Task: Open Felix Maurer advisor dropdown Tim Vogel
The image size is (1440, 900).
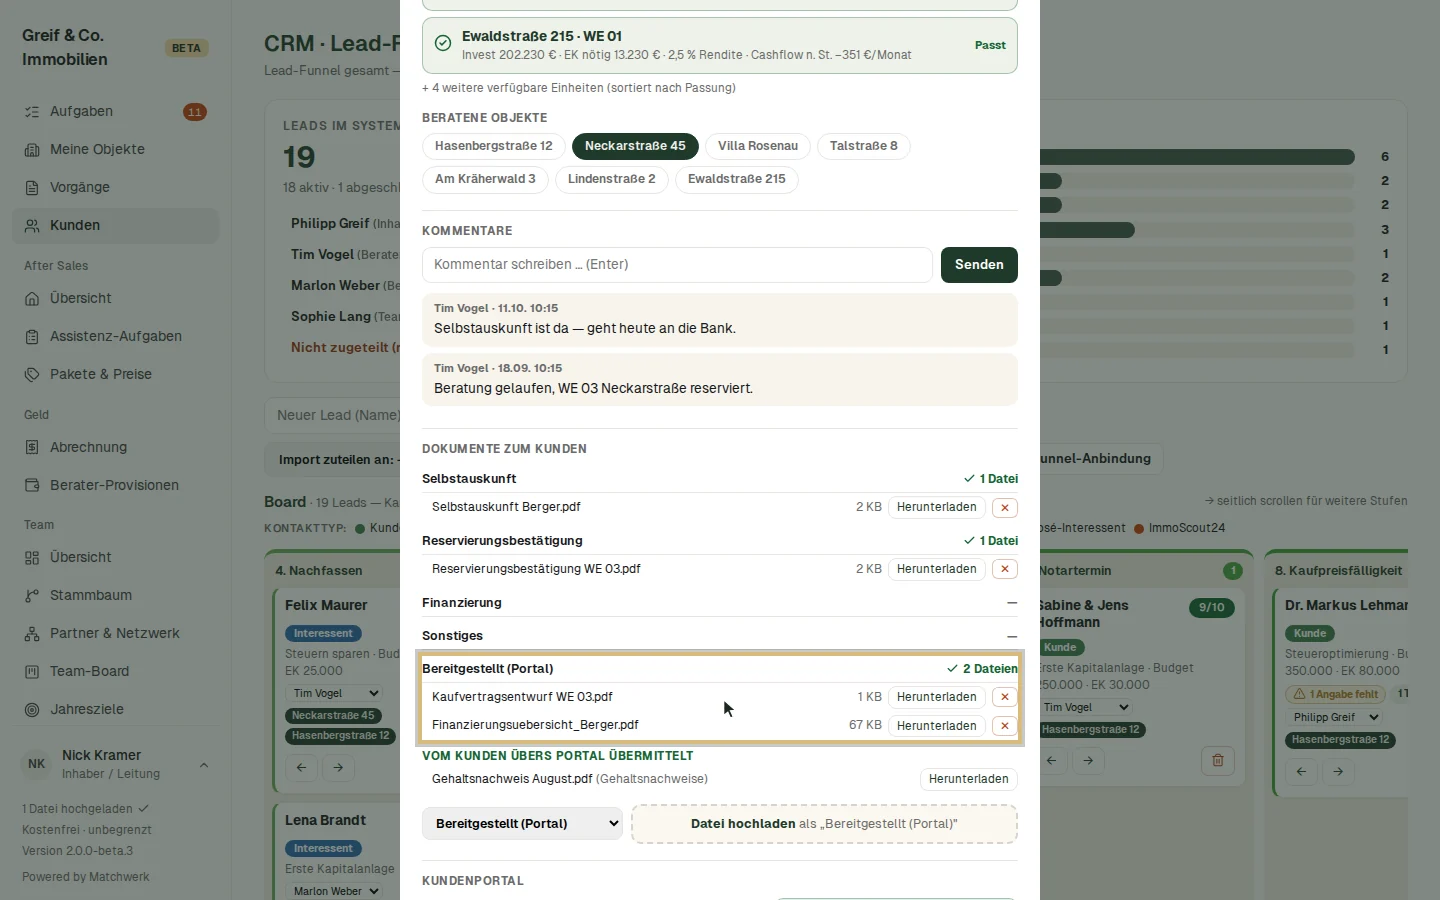Action: pyautogui.click(x=335, y=693)
